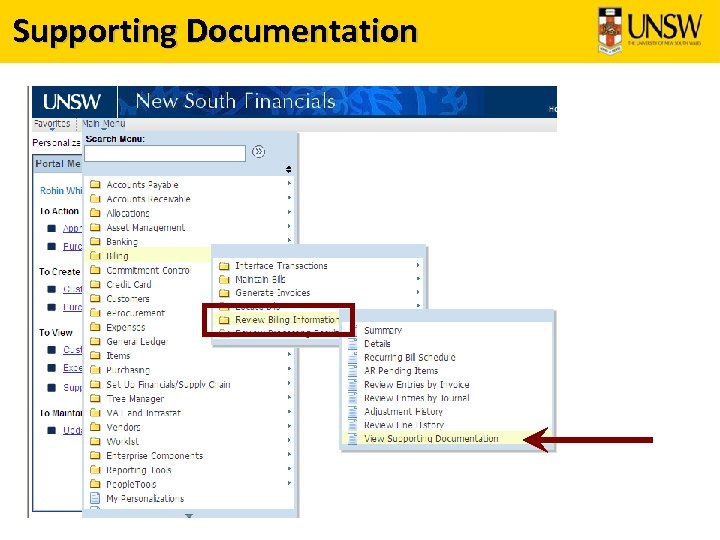Open the Favorites menu
720x540 pixels.
click(x=52, y=124)
